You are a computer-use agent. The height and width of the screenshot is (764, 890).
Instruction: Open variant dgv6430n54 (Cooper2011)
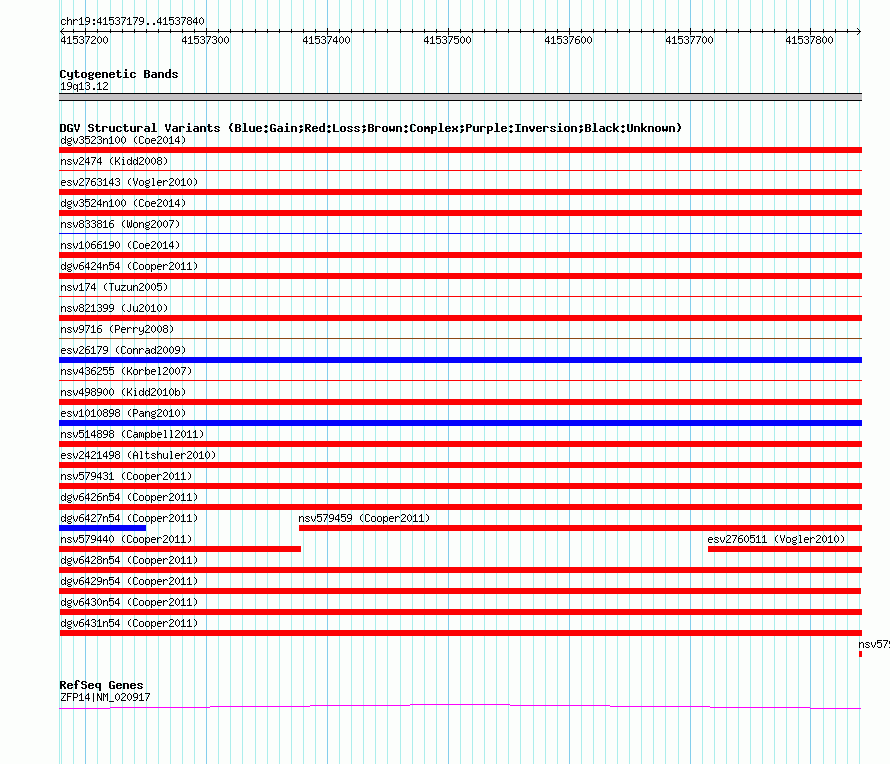tap(129, 602)
